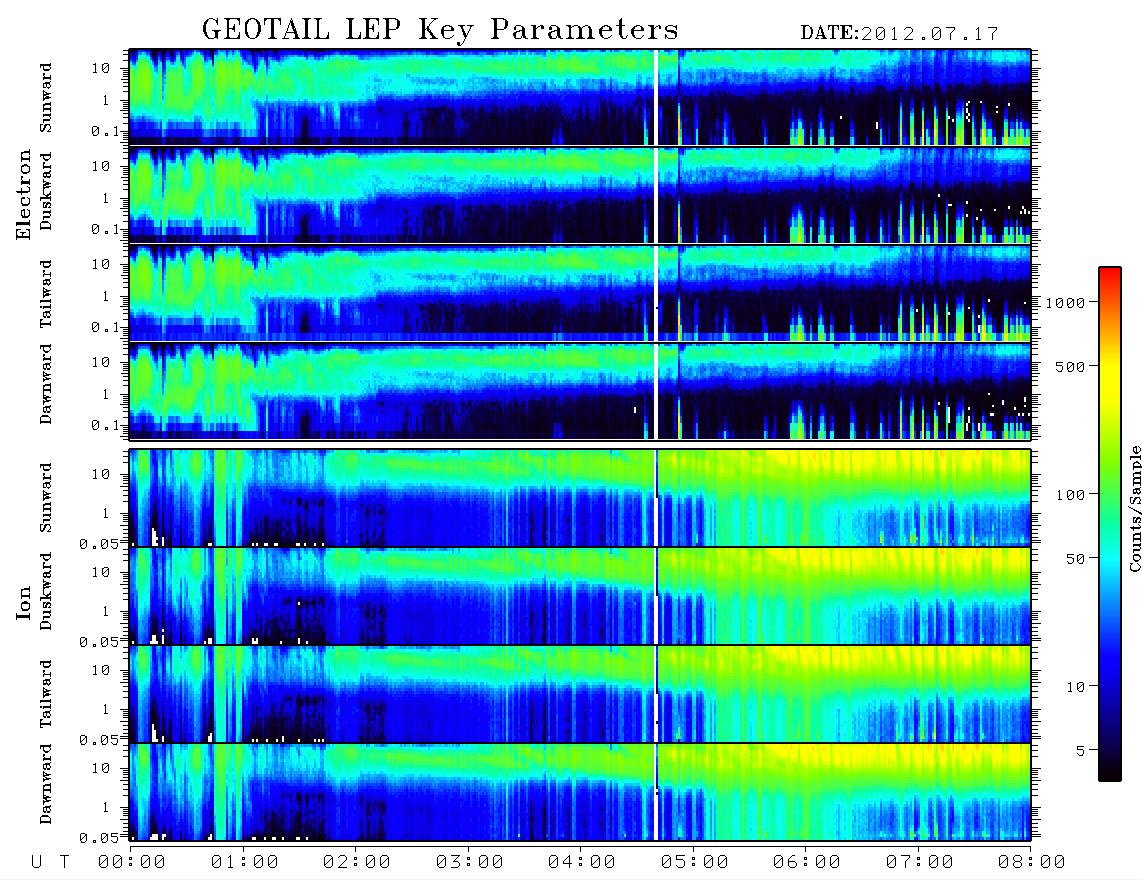Screen dimensions: 1142x880
Task: Click the Ion Tailward spectrogram panel
Action: [x=580, y=694]
